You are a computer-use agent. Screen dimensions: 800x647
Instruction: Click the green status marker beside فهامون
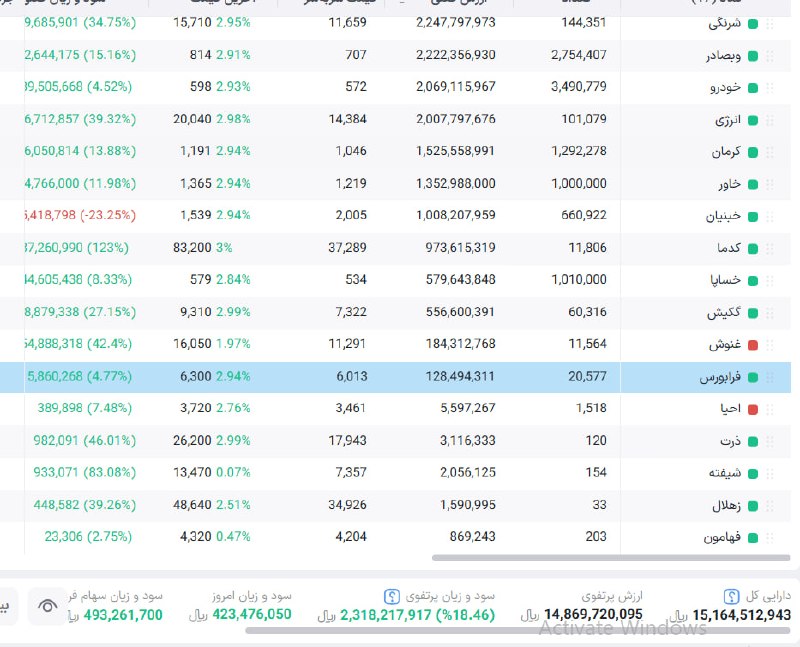pyautogui.click(x=753, y=538)
